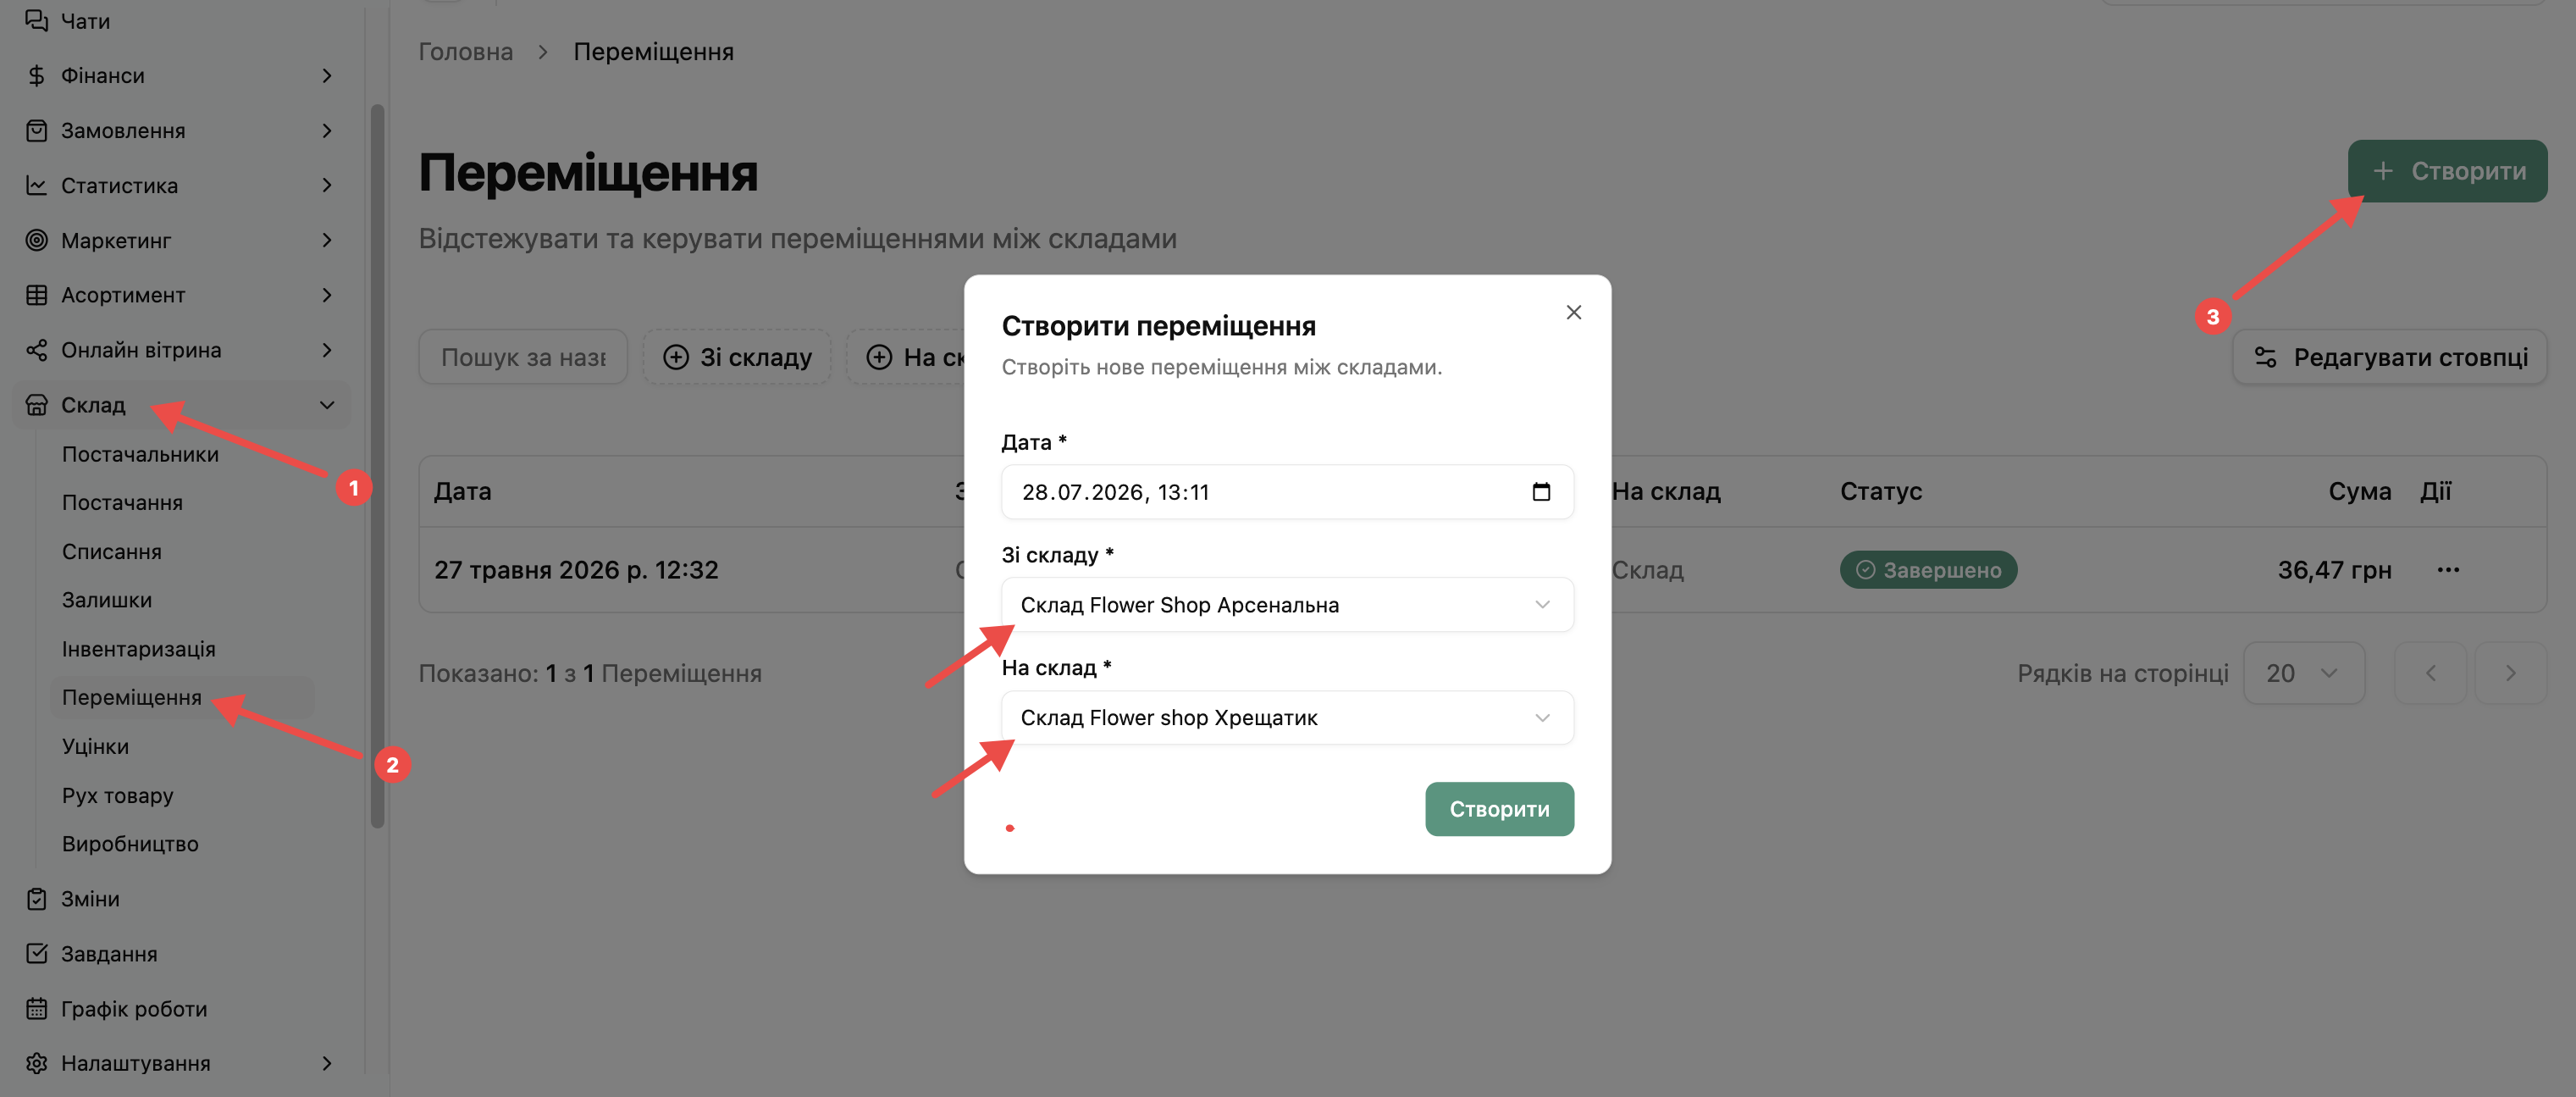Open the three-dots actions menu for 36,47 грн row

coord(2448,570)
